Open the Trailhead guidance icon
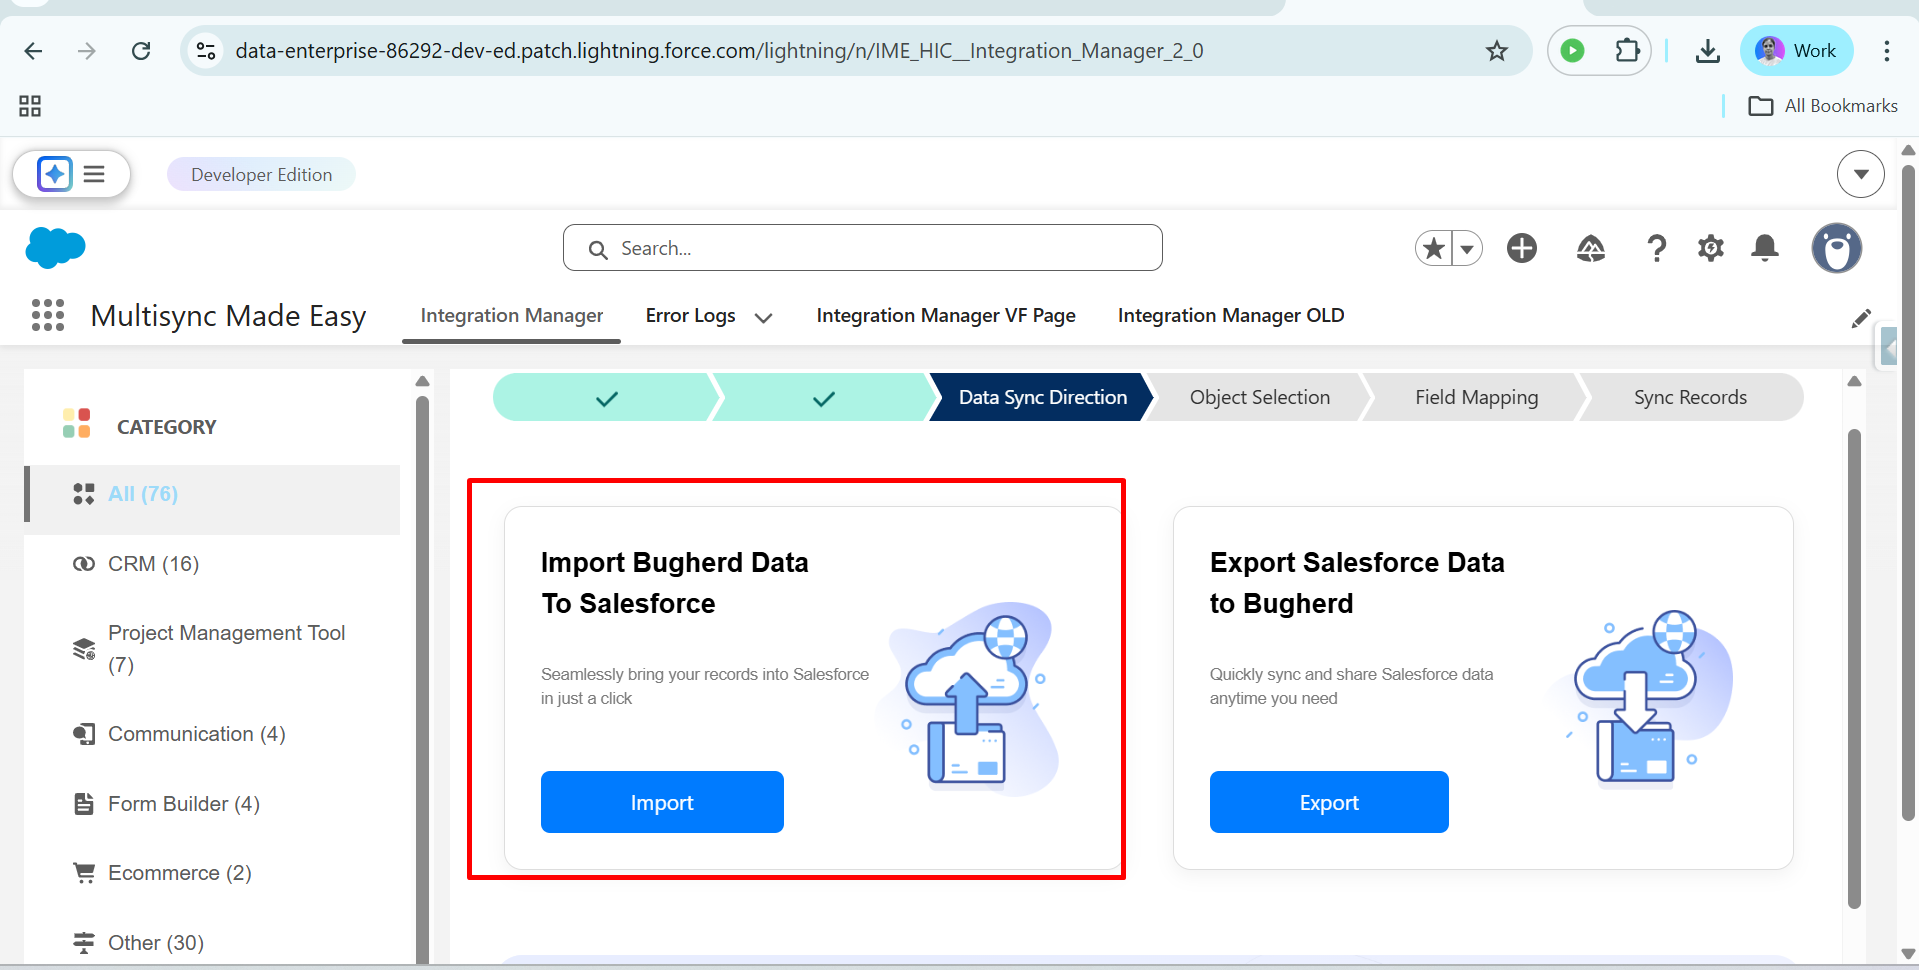 pos(1591,248)
